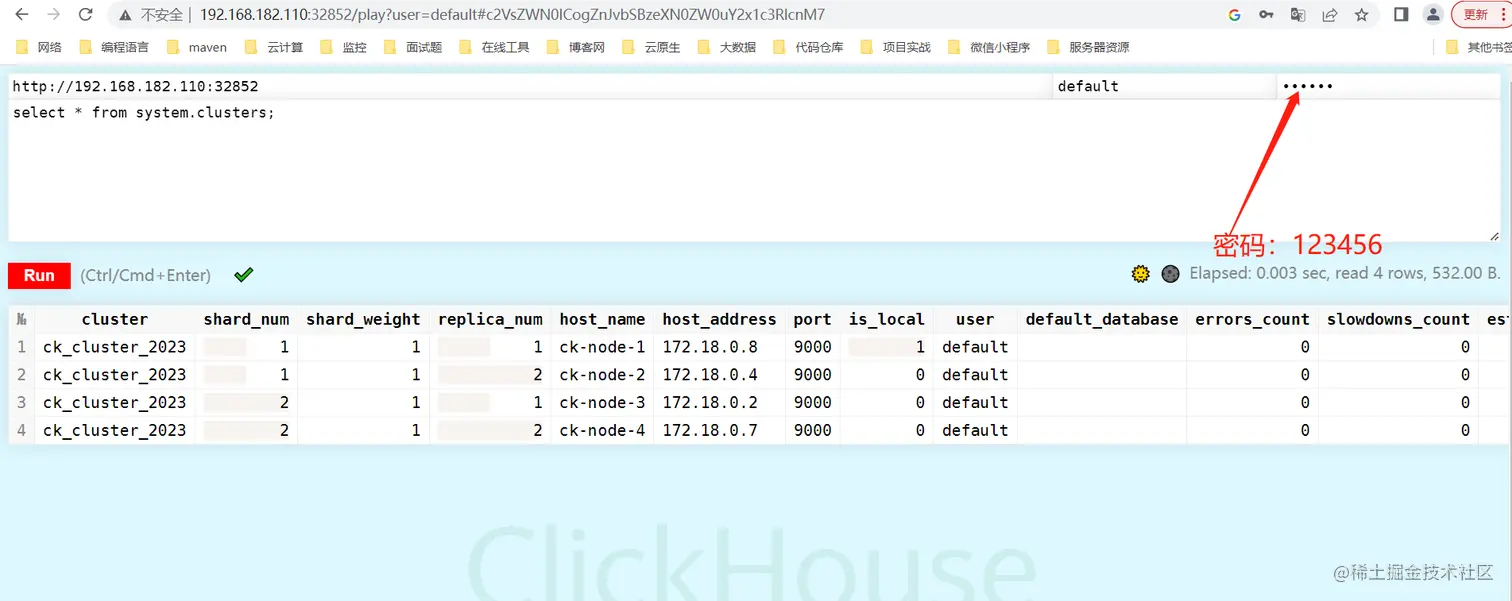This screenshot has height=601, width=1512.
Task: Click the 172.18.0.8 host address cell
Action: tap(719, 347)
